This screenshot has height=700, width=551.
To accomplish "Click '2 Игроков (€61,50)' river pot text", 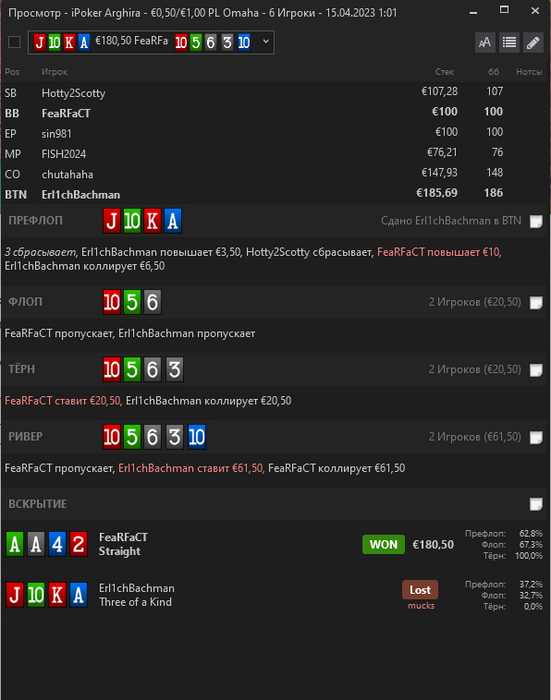I will click(x=475, y=437).
